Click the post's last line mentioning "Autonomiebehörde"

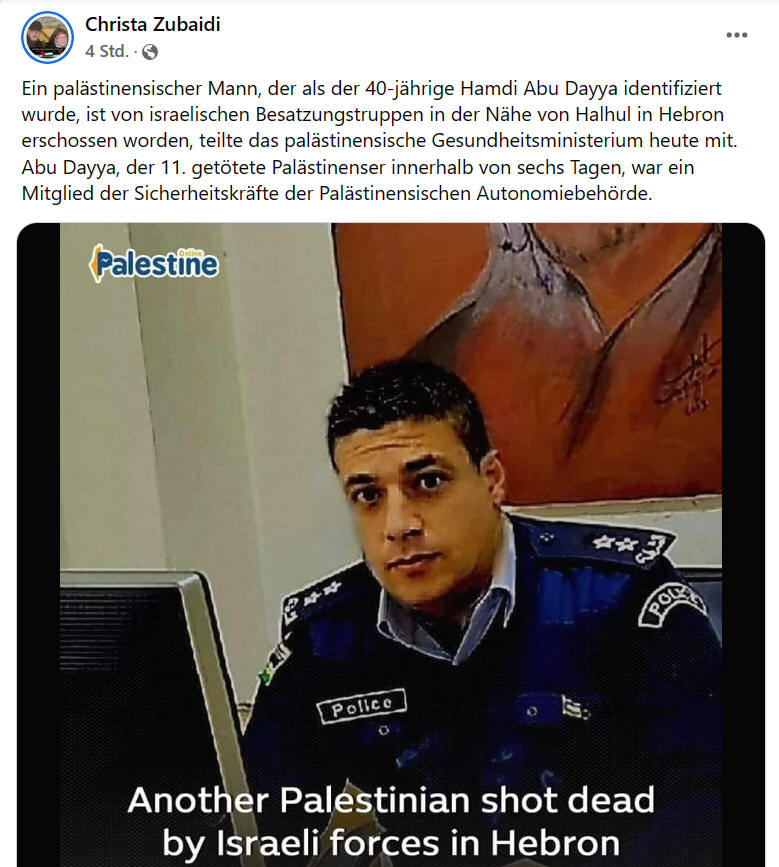point(337,194)
